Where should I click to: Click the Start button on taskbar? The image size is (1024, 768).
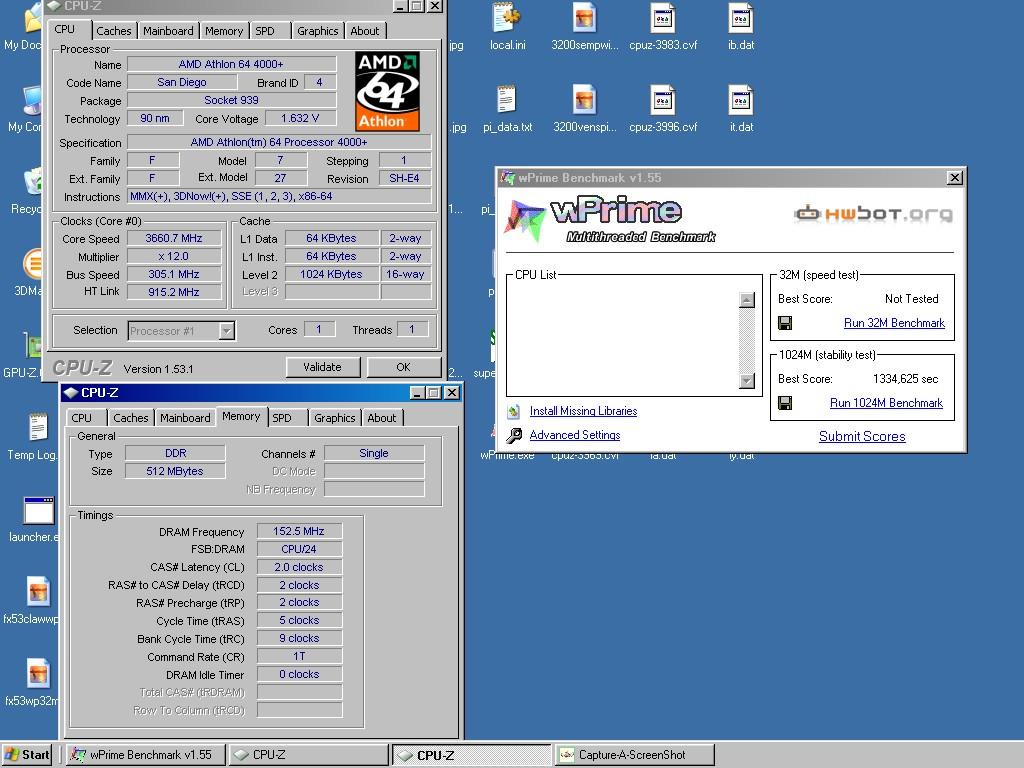point(27,755)
